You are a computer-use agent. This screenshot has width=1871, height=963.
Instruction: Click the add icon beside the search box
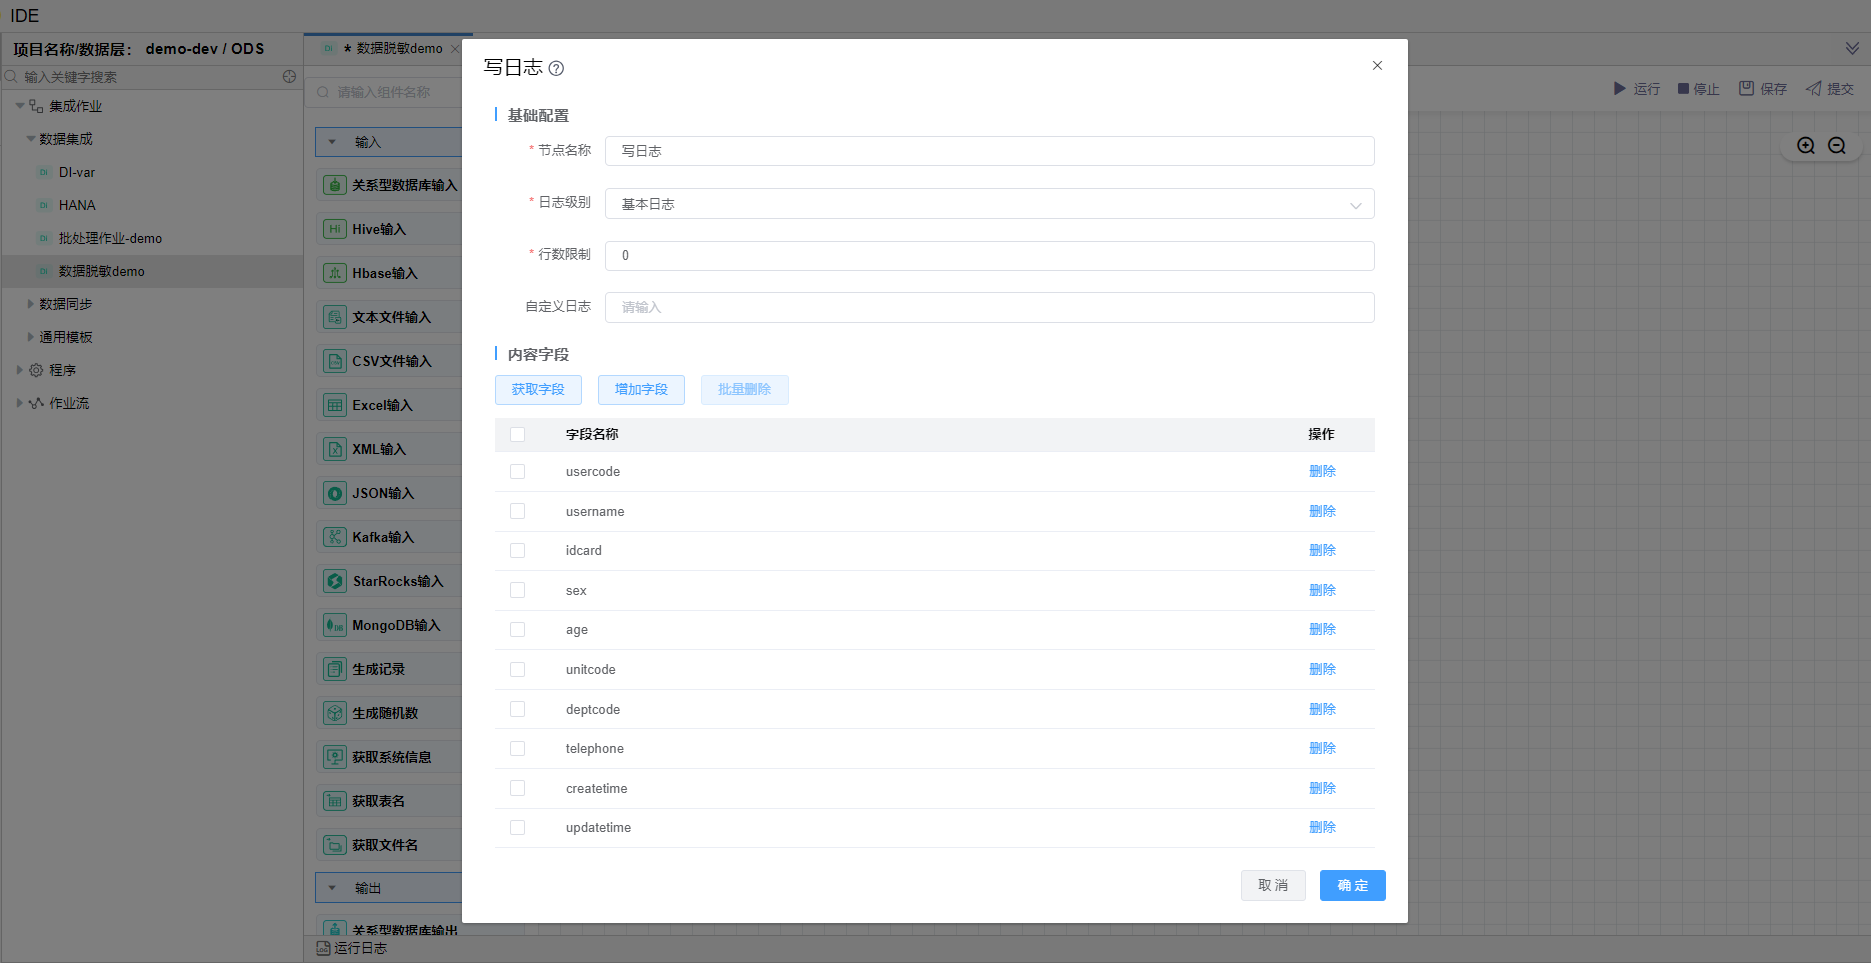coord(289,77)
